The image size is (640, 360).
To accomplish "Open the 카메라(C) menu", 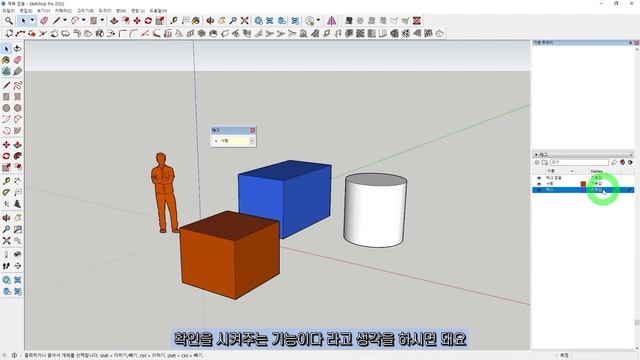I will coord(63,11).
